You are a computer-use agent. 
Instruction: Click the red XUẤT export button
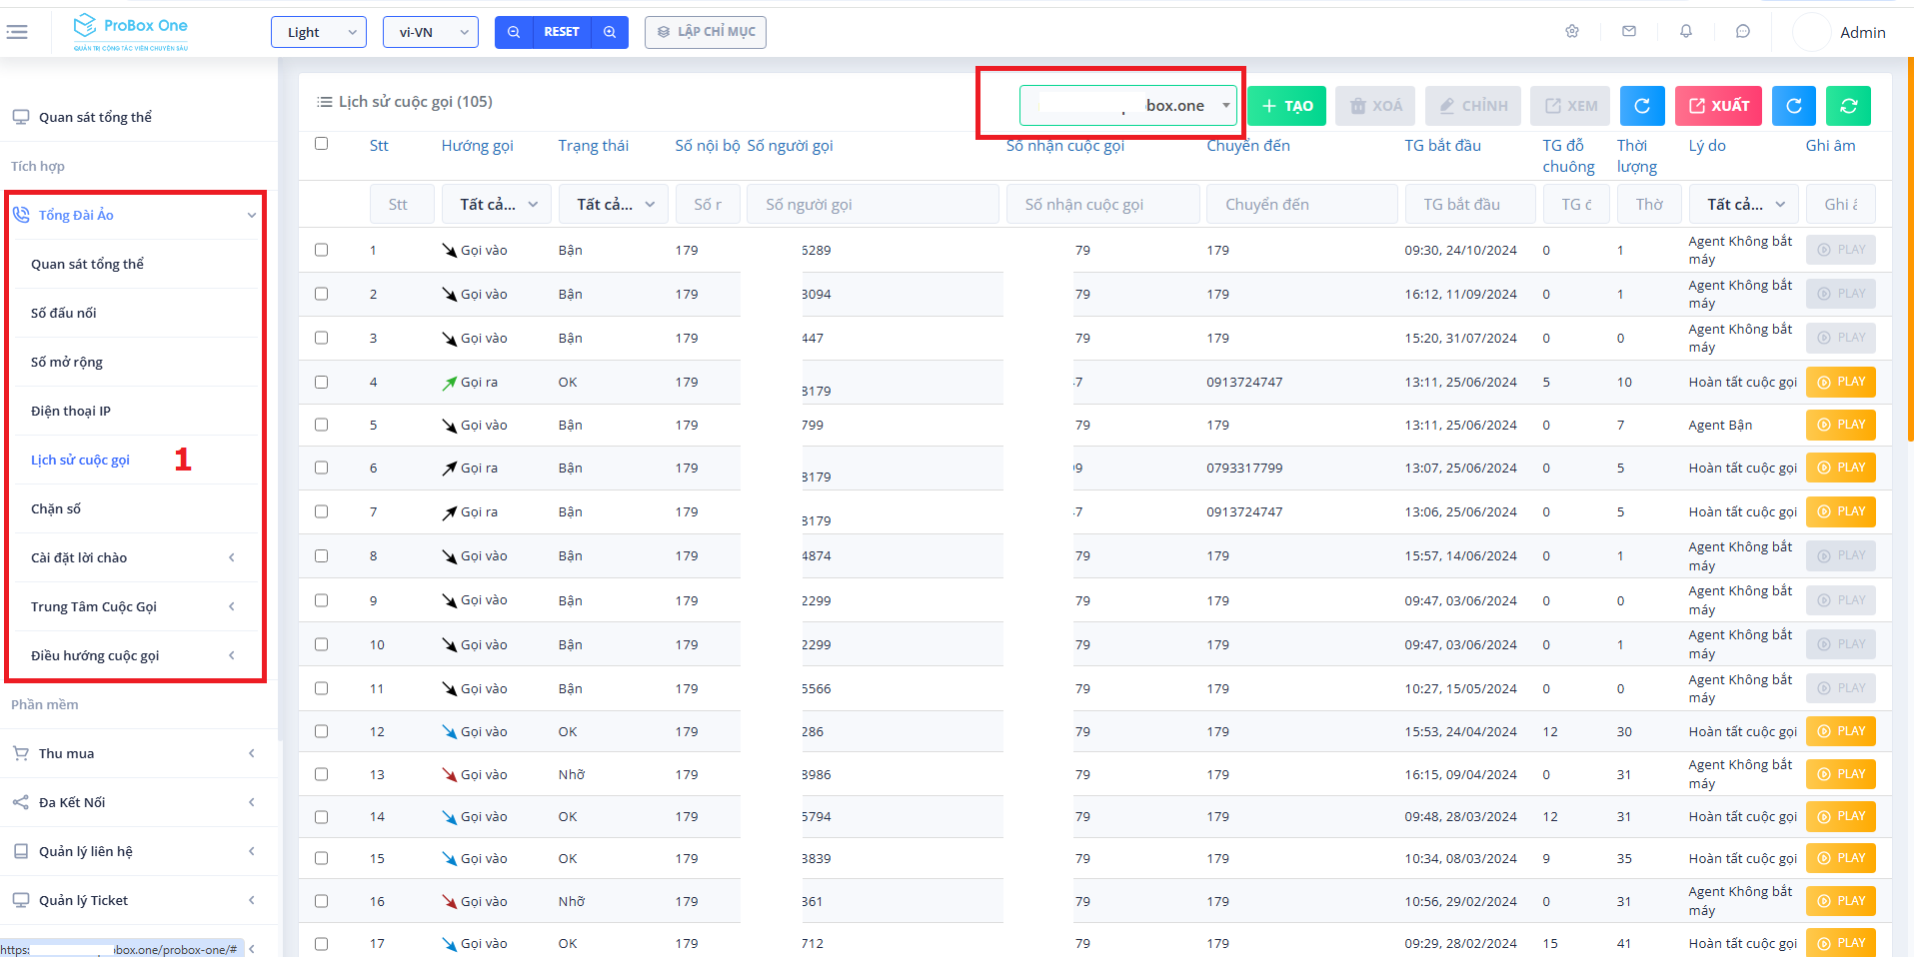(1718, 106)
